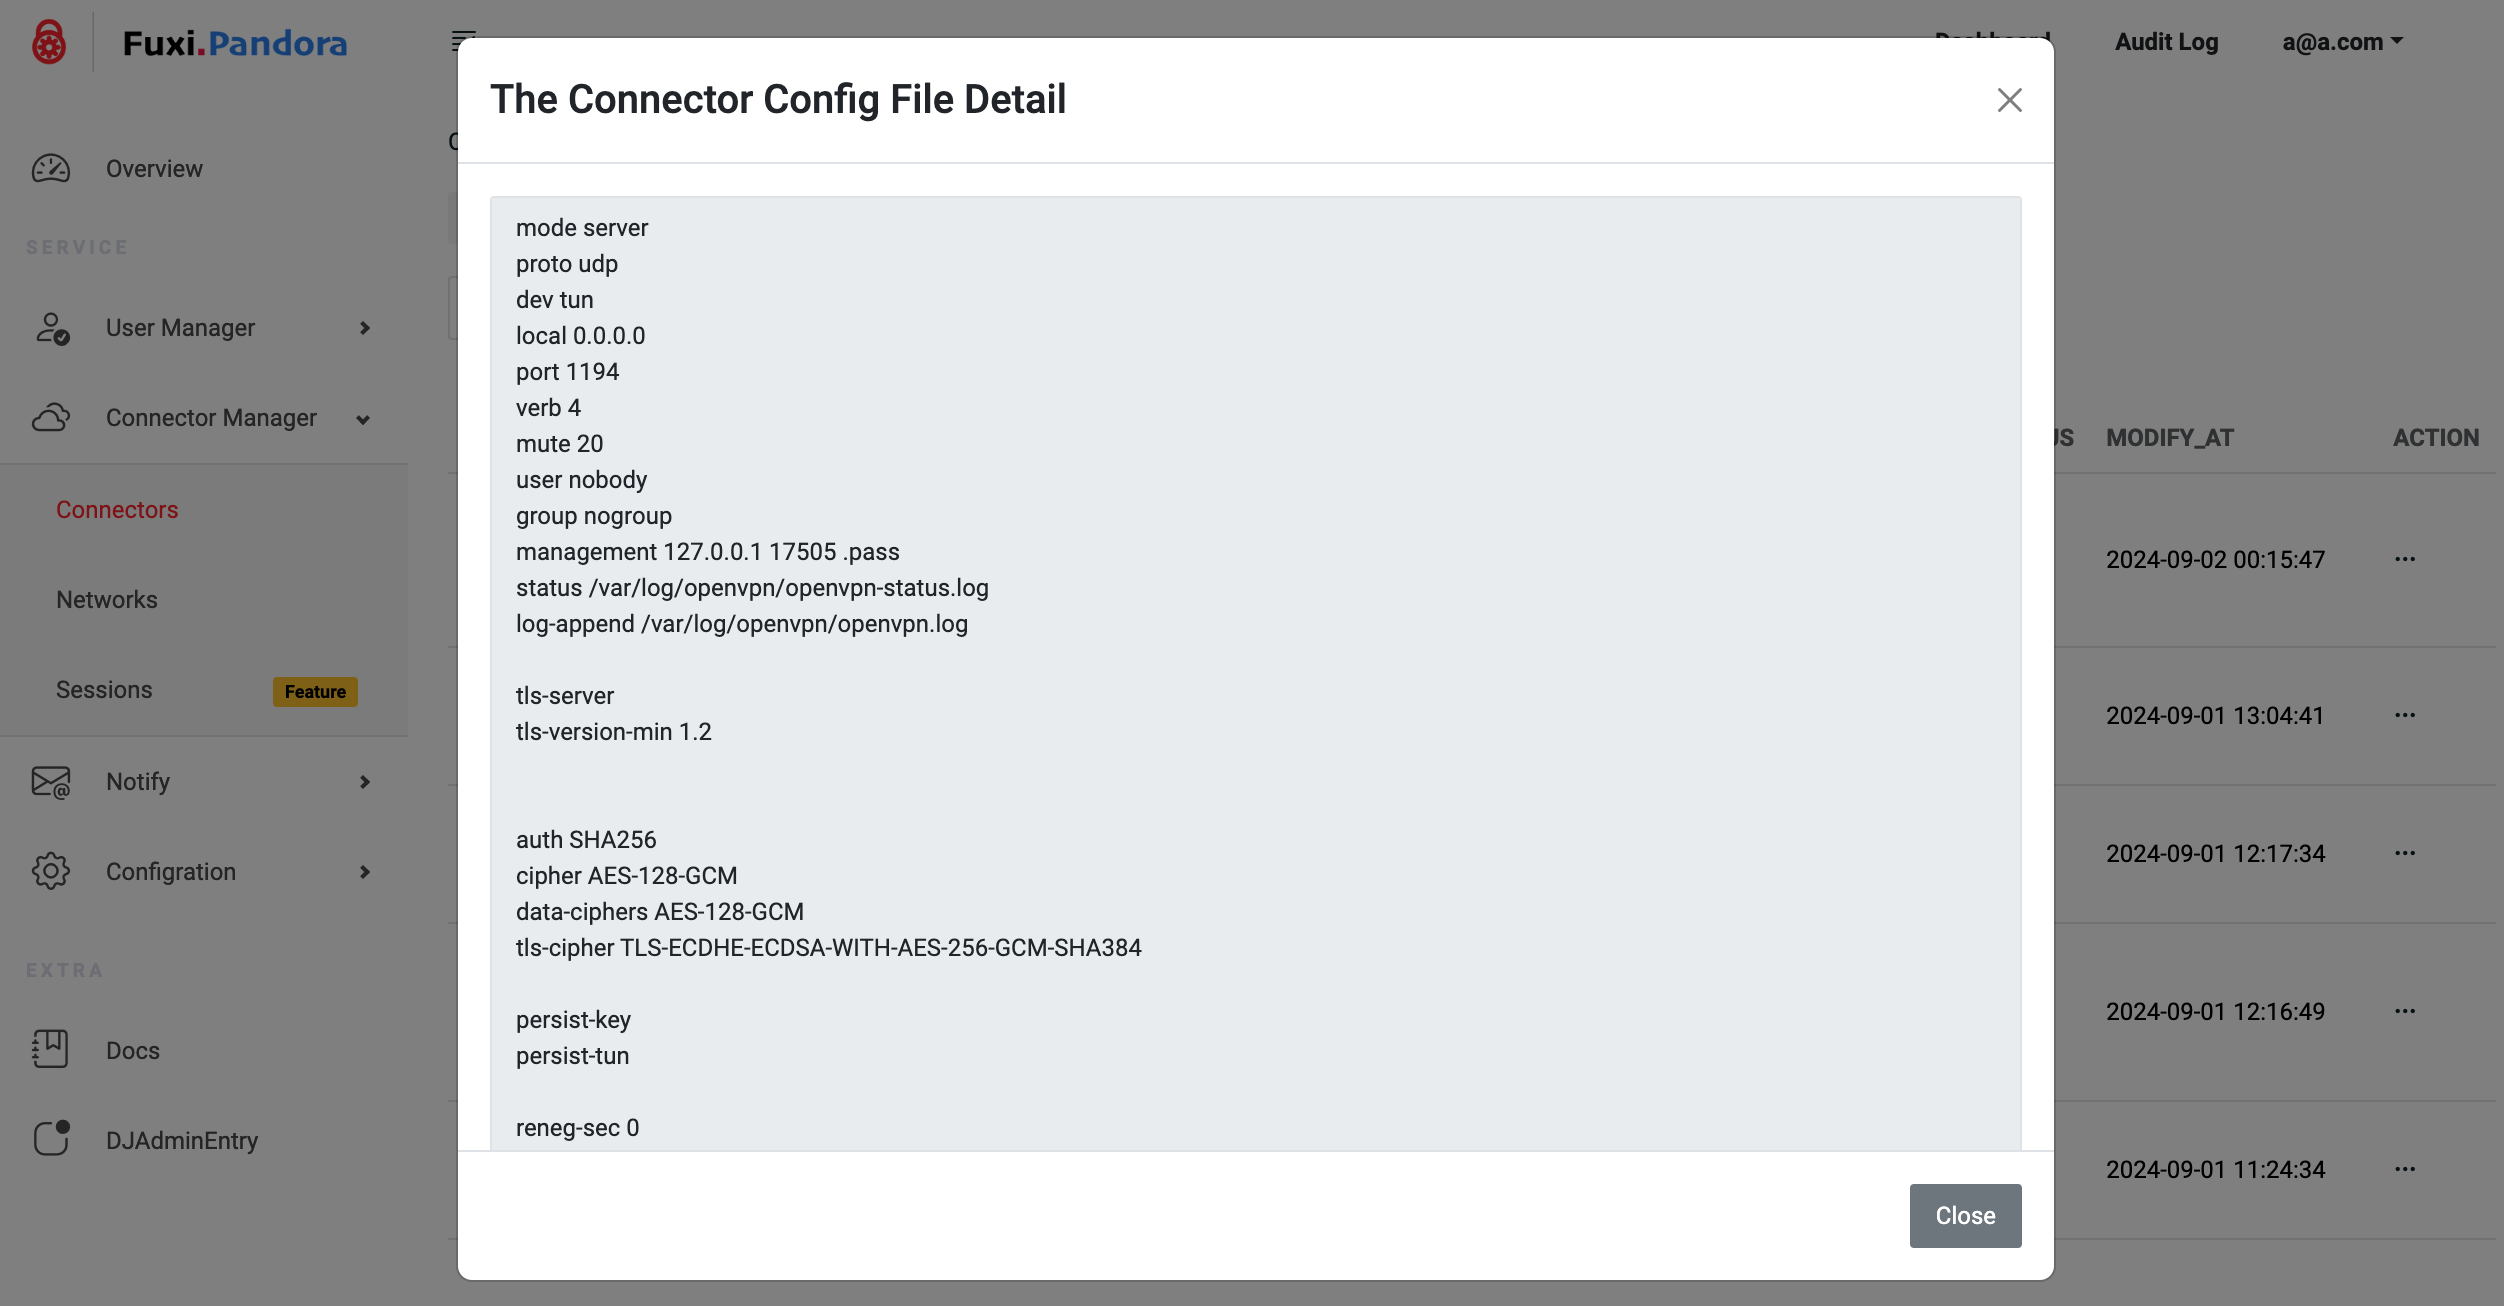Viewport: 2504px width, 1306px height.
Task: Collapse the Connector Manager submenu arrow
Action: pyautogui.click(x=363, y=420)
